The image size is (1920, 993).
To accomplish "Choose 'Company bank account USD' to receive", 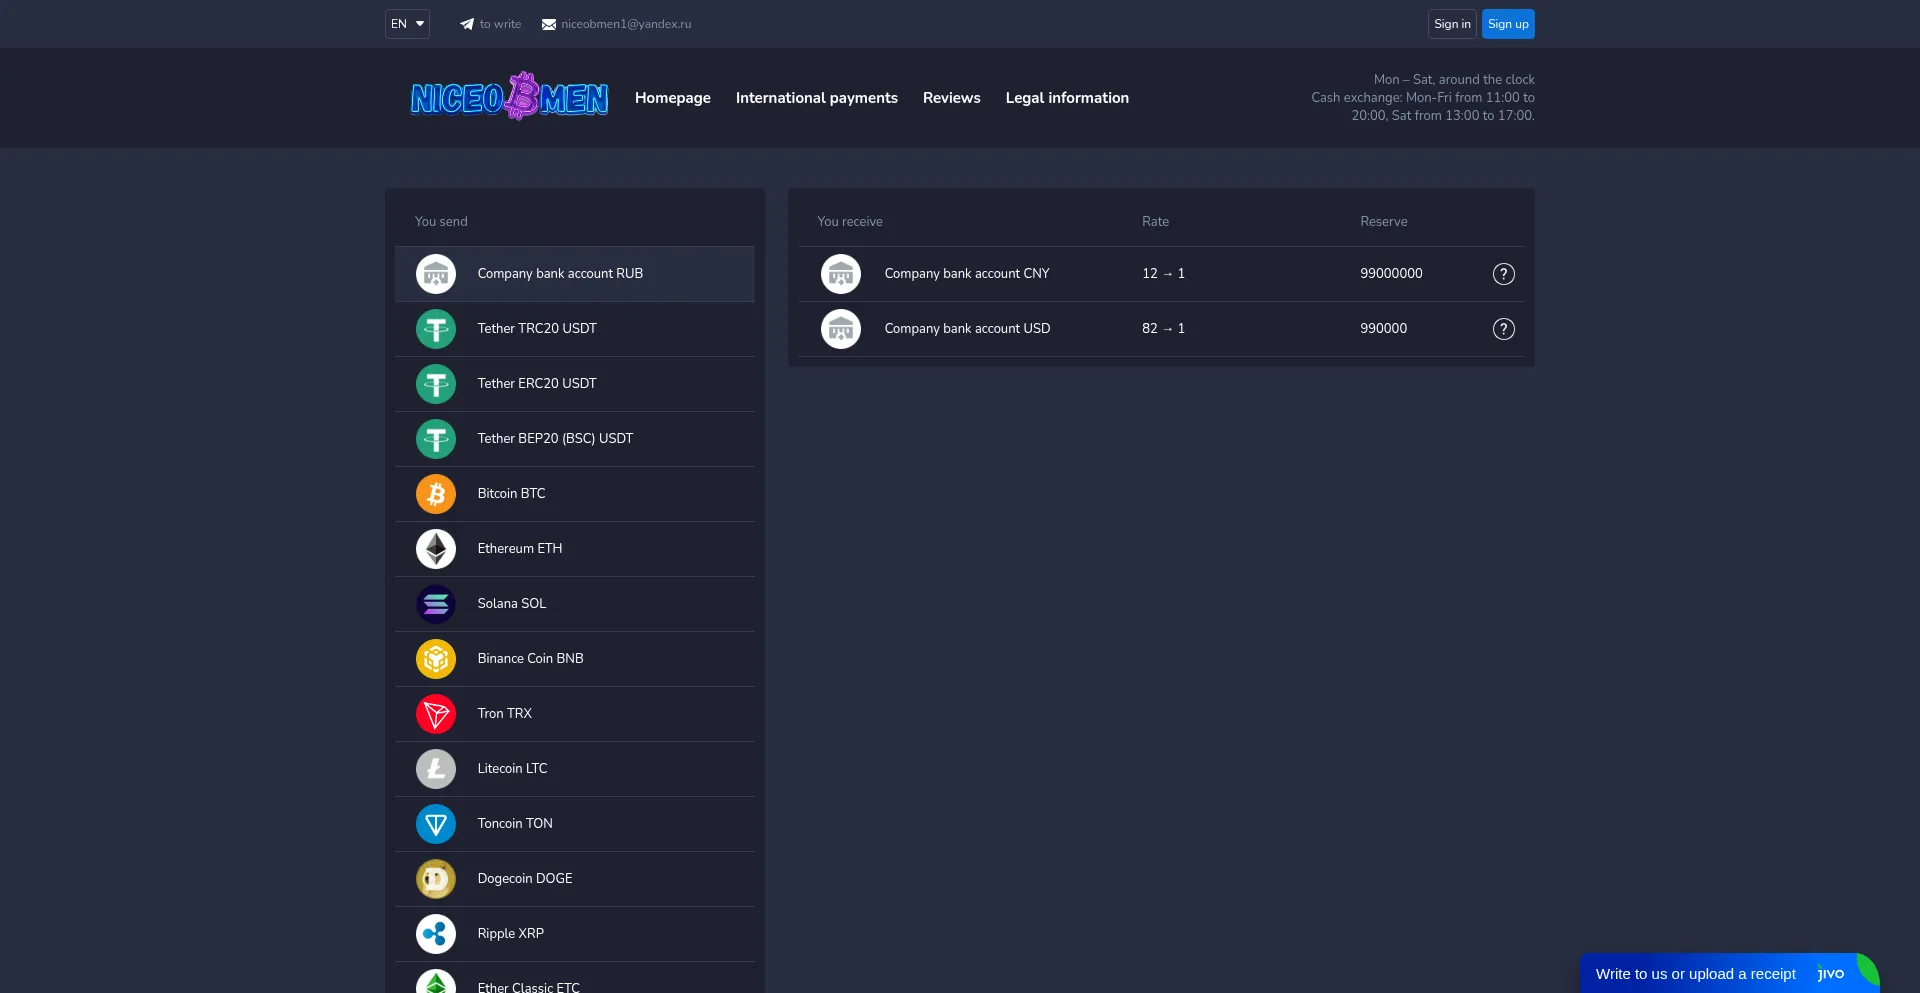I will point(1161,329).
